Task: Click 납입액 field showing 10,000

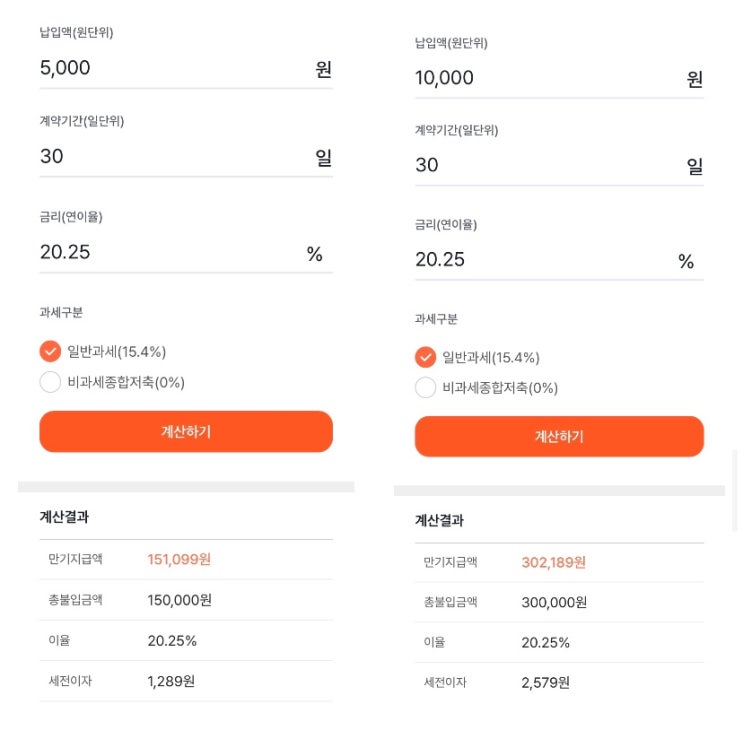Action: (x=545, y=78)
